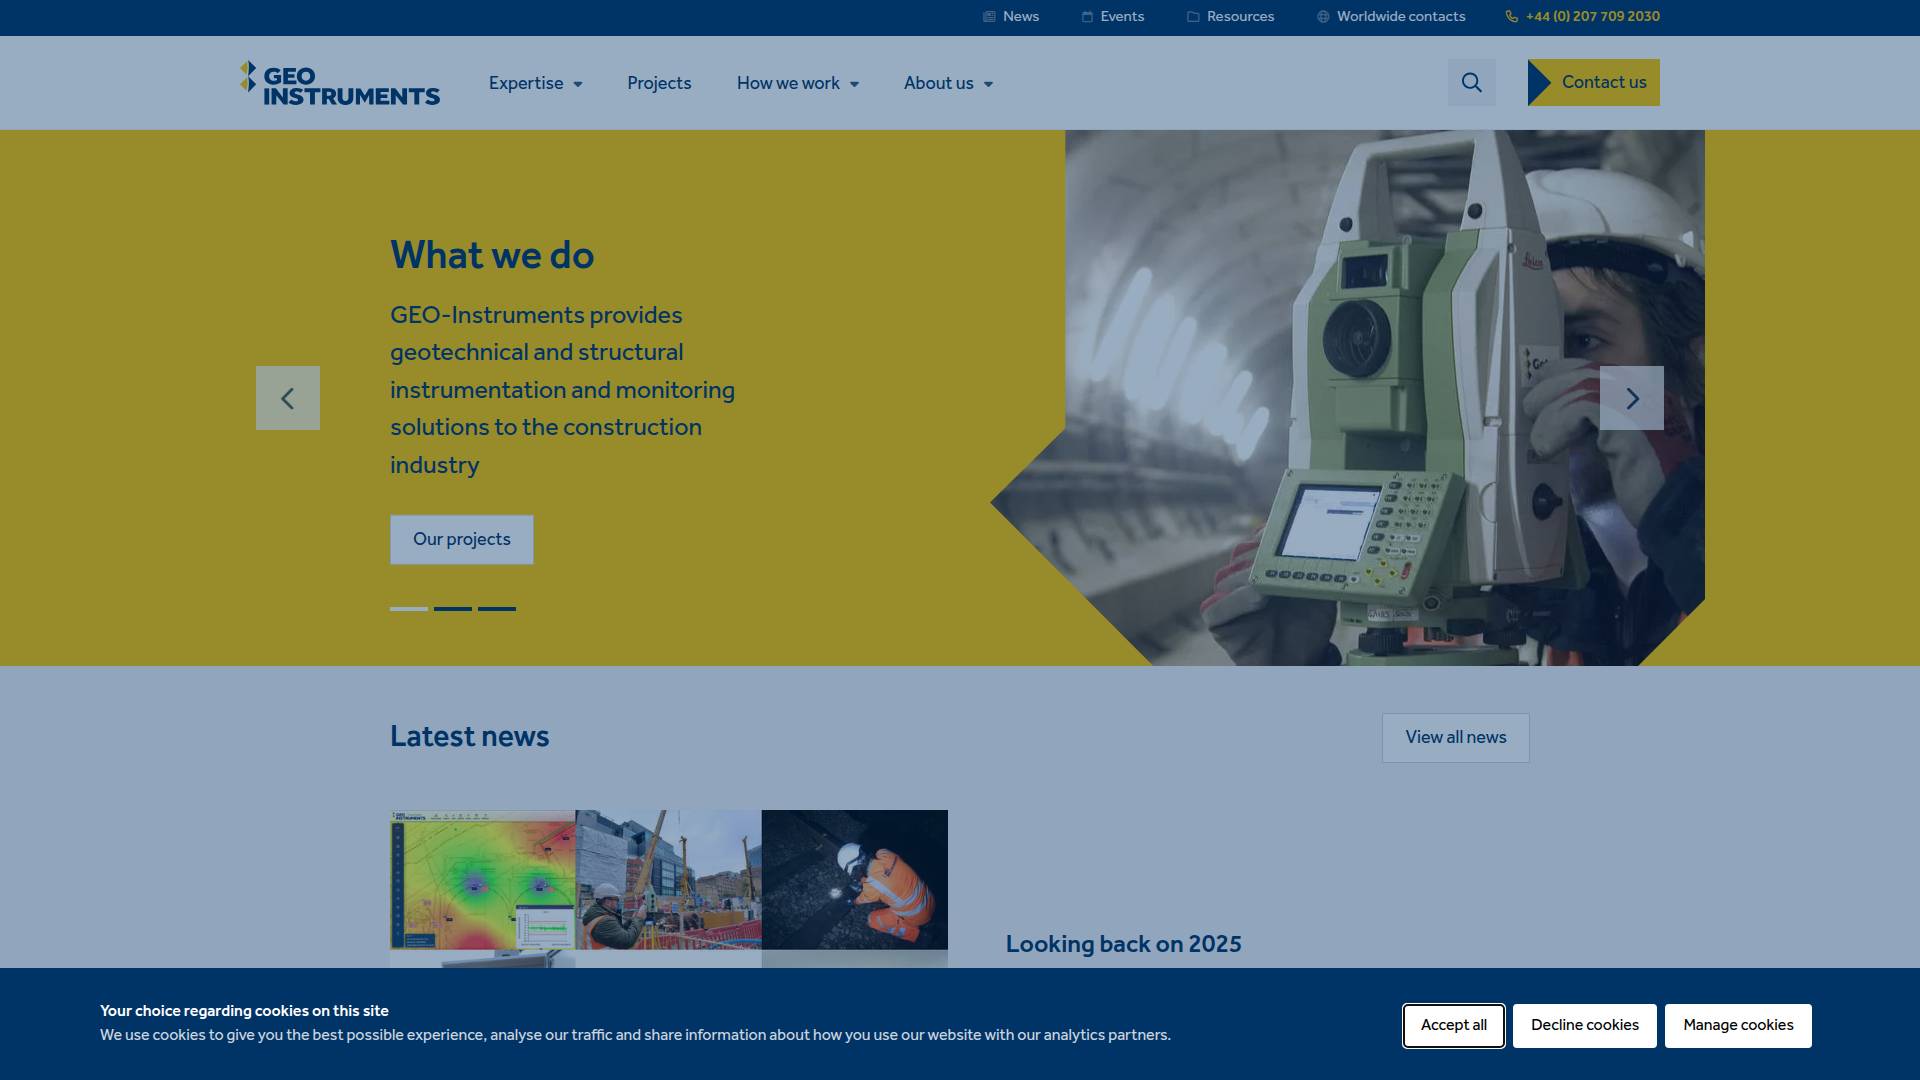Click the calendar icon beside Events
Screen dimensions: 1920x1080
point(1087,17)
